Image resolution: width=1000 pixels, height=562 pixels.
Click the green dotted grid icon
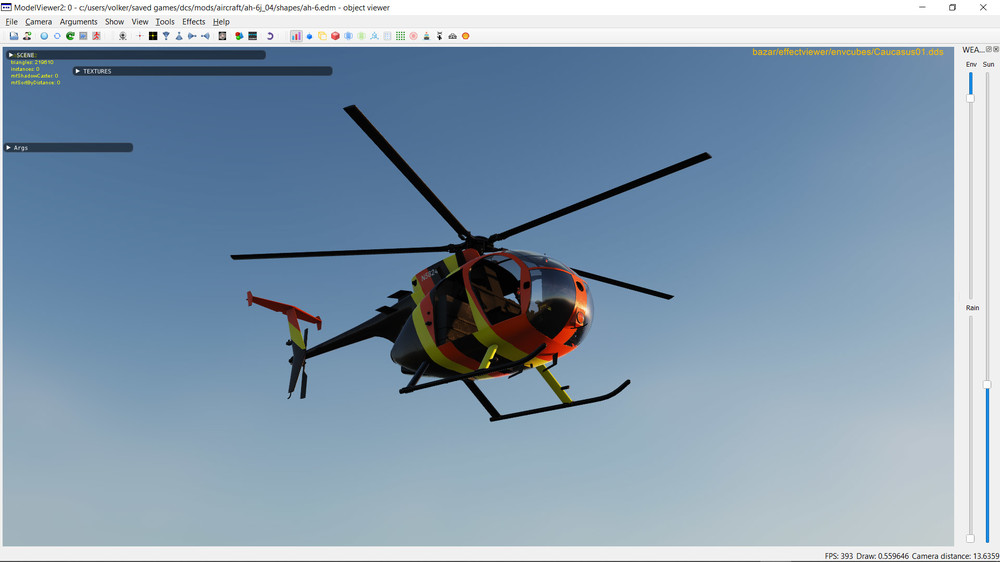point(401,36)
